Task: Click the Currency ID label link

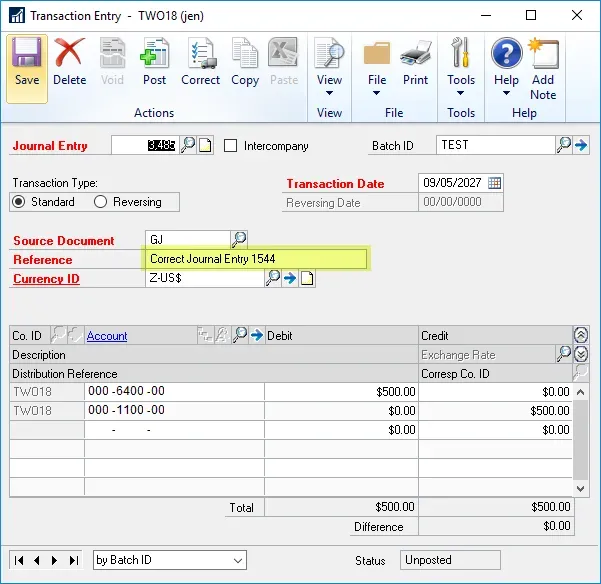Action: [x=46, y=279]
